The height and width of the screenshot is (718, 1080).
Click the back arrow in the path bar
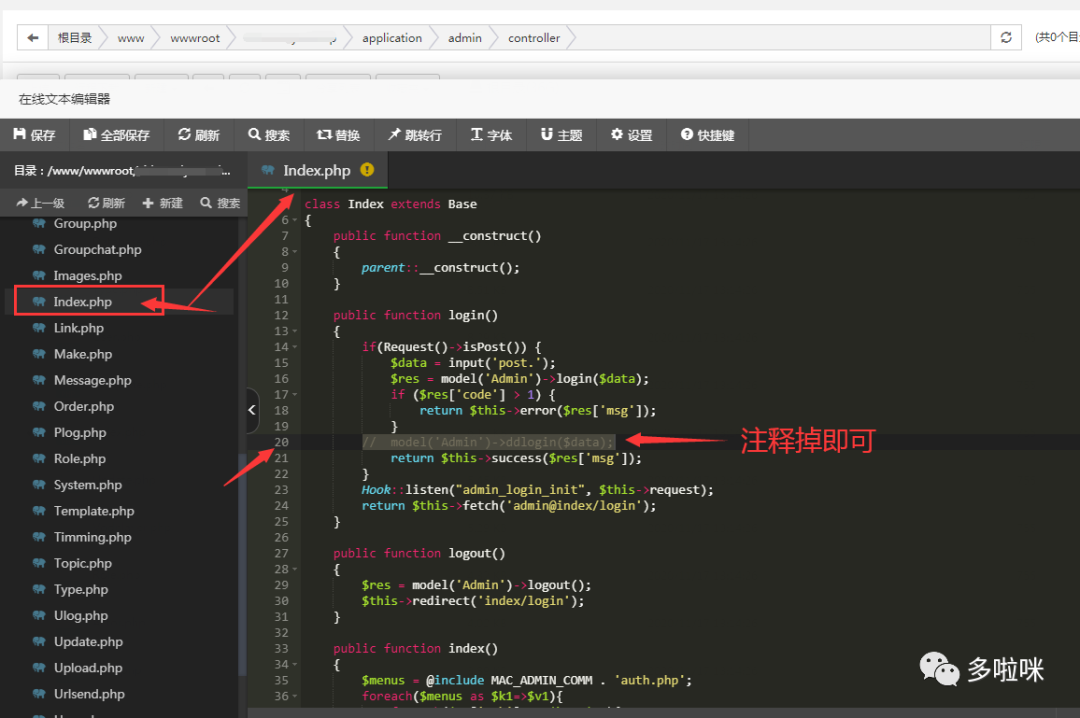point(32,38)
